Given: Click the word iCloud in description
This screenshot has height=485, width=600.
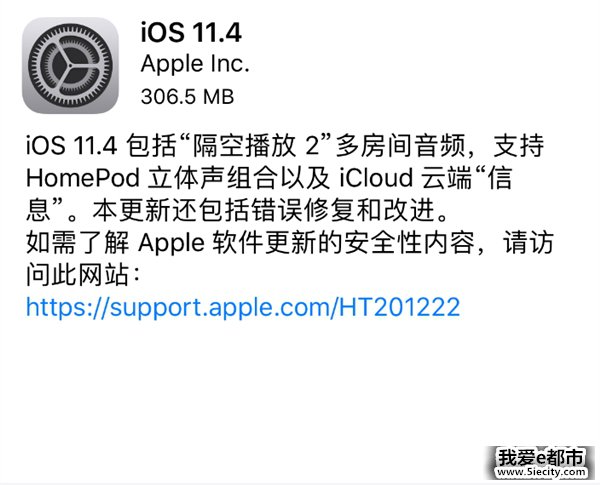Looking at the screenshot, I should (376, 178).
